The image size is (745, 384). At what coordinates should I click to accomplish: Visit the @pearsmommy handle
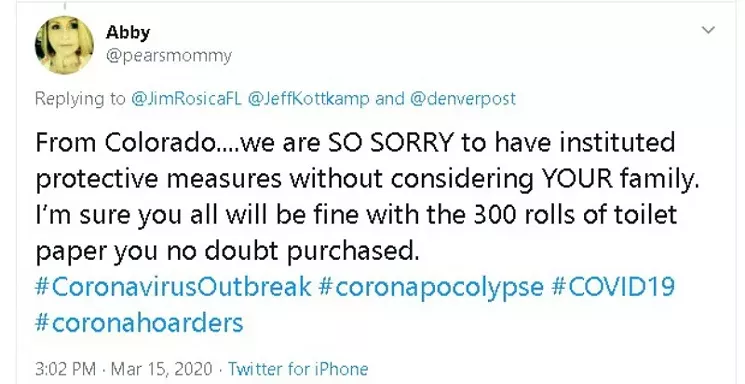pyautogui.click(x=169, y=56)
